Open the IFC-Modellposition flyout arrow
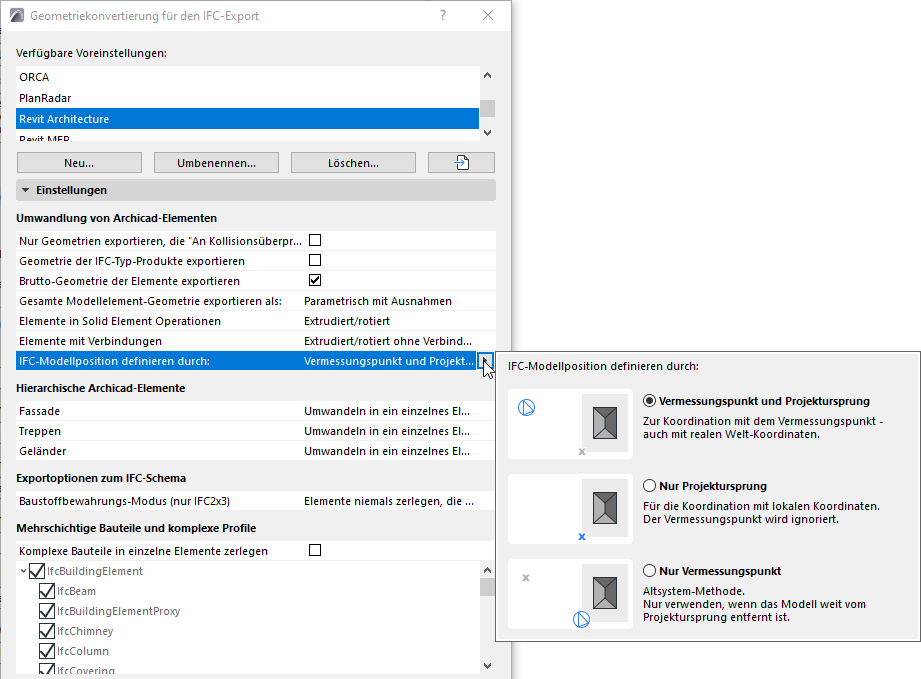 click(485, 361)
